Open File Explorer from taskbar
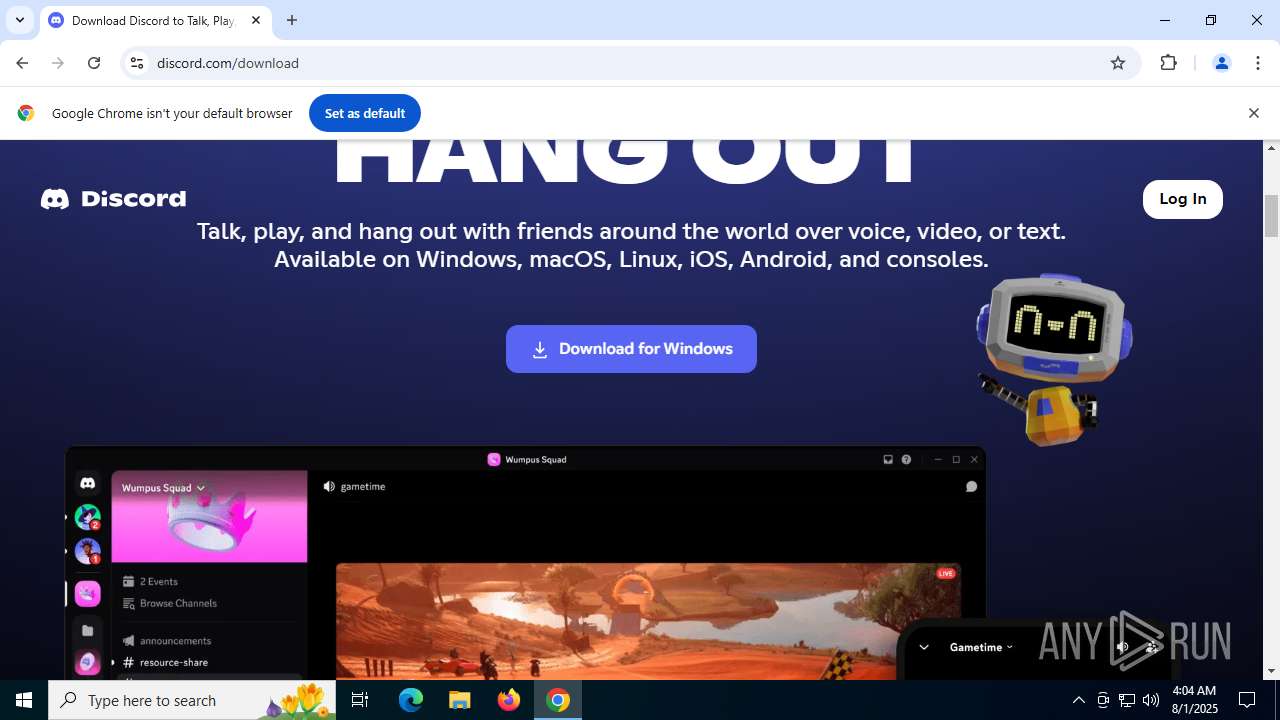 click(x=460, y=700)
